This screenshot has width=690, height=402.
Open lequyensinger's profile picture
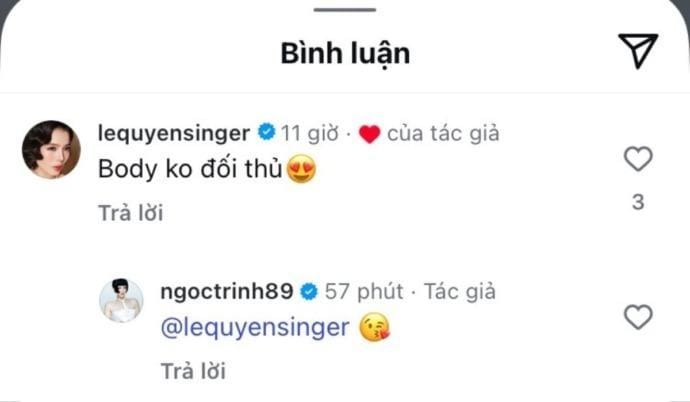pyautogui.click(x=51, y=150)
